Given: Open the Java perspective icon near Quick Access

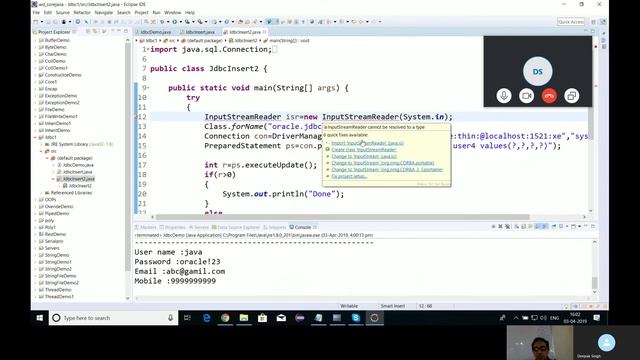Looking at the screenshot, I should [603, 22].
